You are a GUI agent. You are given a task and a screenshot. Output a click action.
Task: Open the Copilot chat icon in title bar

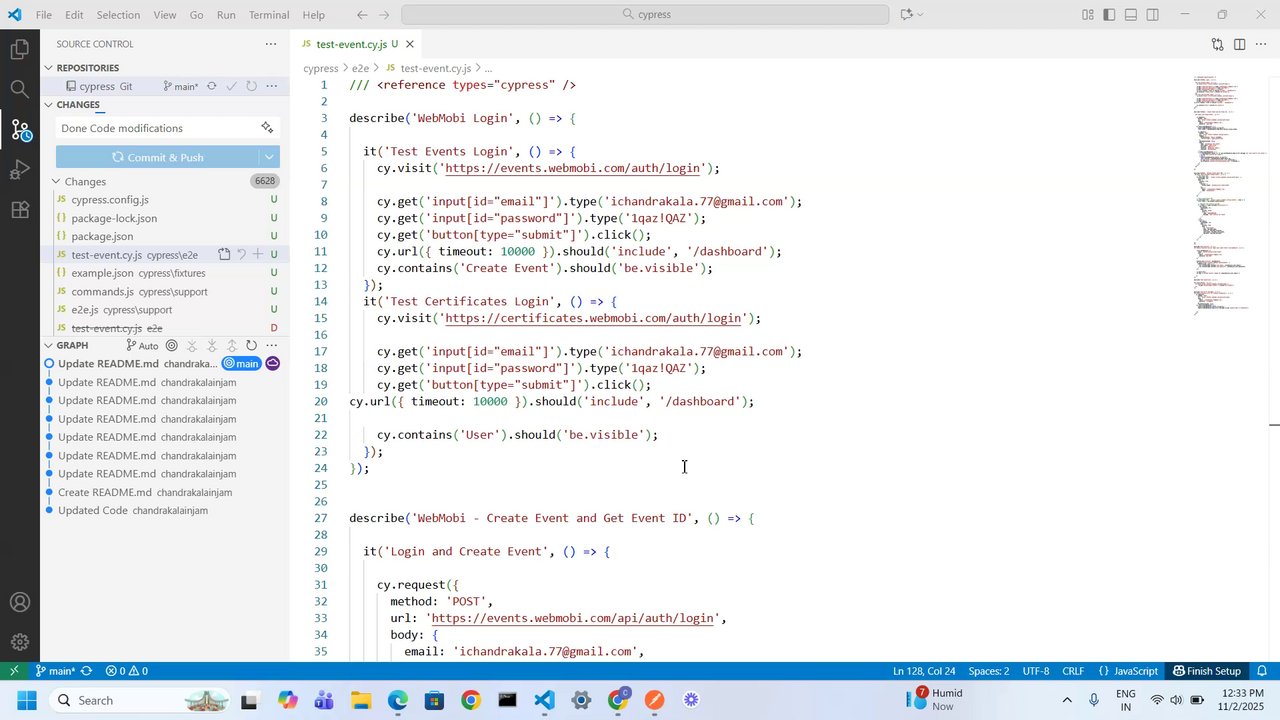click(906, 15)
